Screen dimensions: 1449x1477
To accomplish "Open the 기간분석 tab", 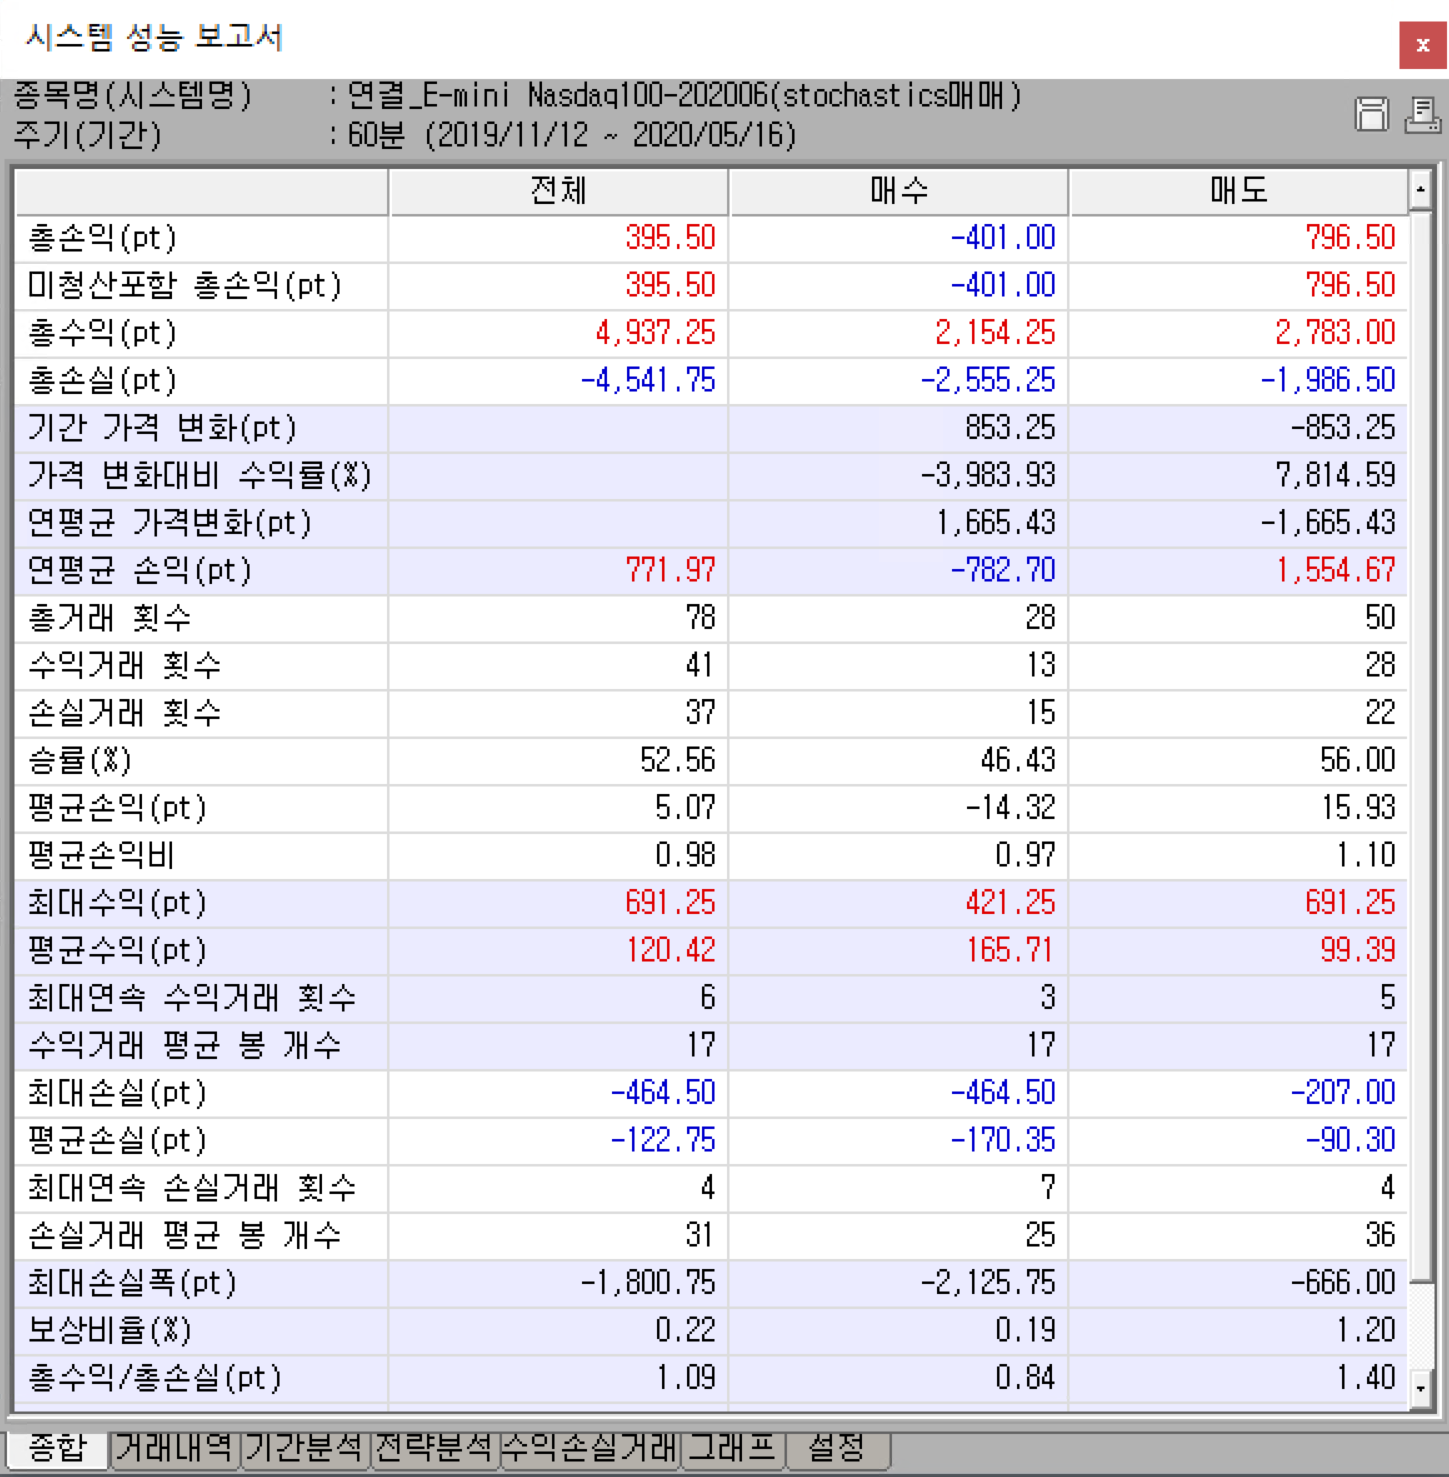I will click(x=304, y=1448).
